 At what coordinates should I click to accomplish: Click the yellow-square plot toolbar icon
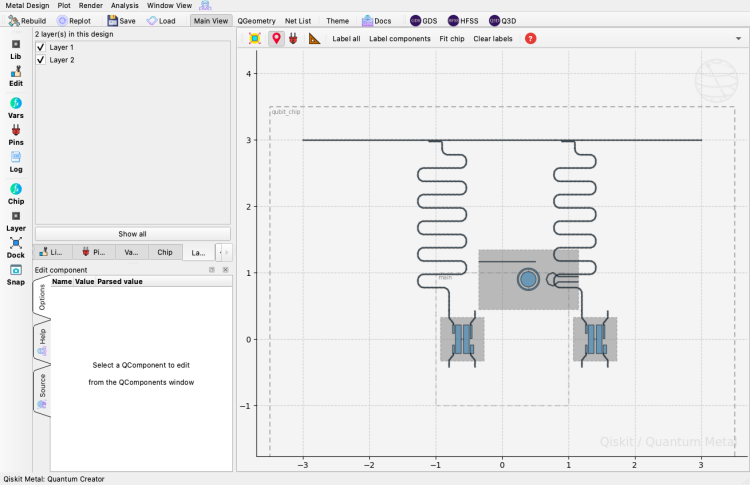(255, 39)
